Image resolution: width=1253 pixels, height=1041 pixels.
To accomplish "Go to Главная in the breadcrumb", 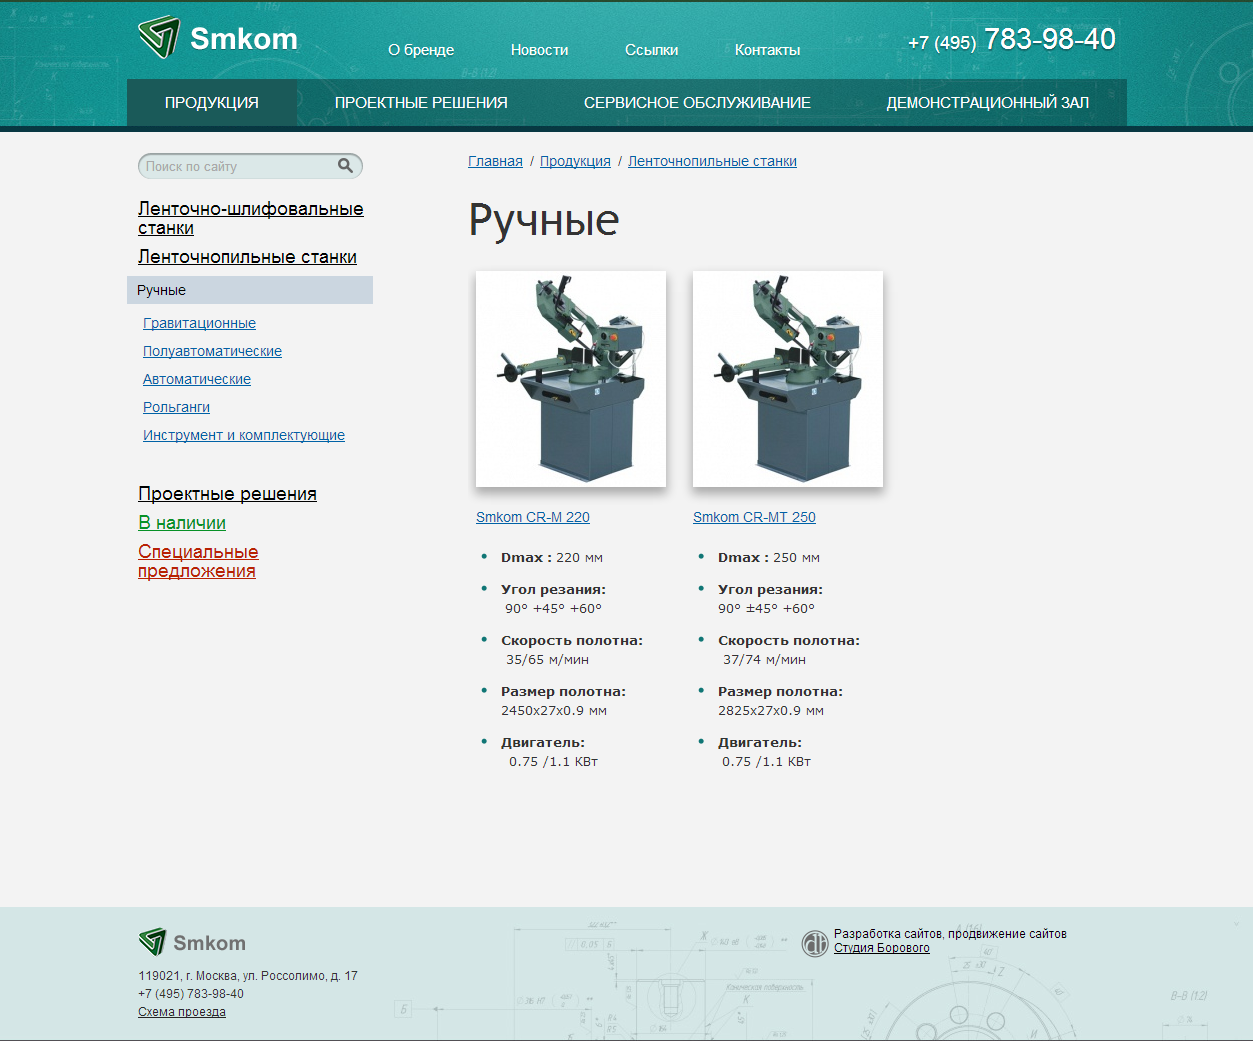I will [x=495, y=161].
